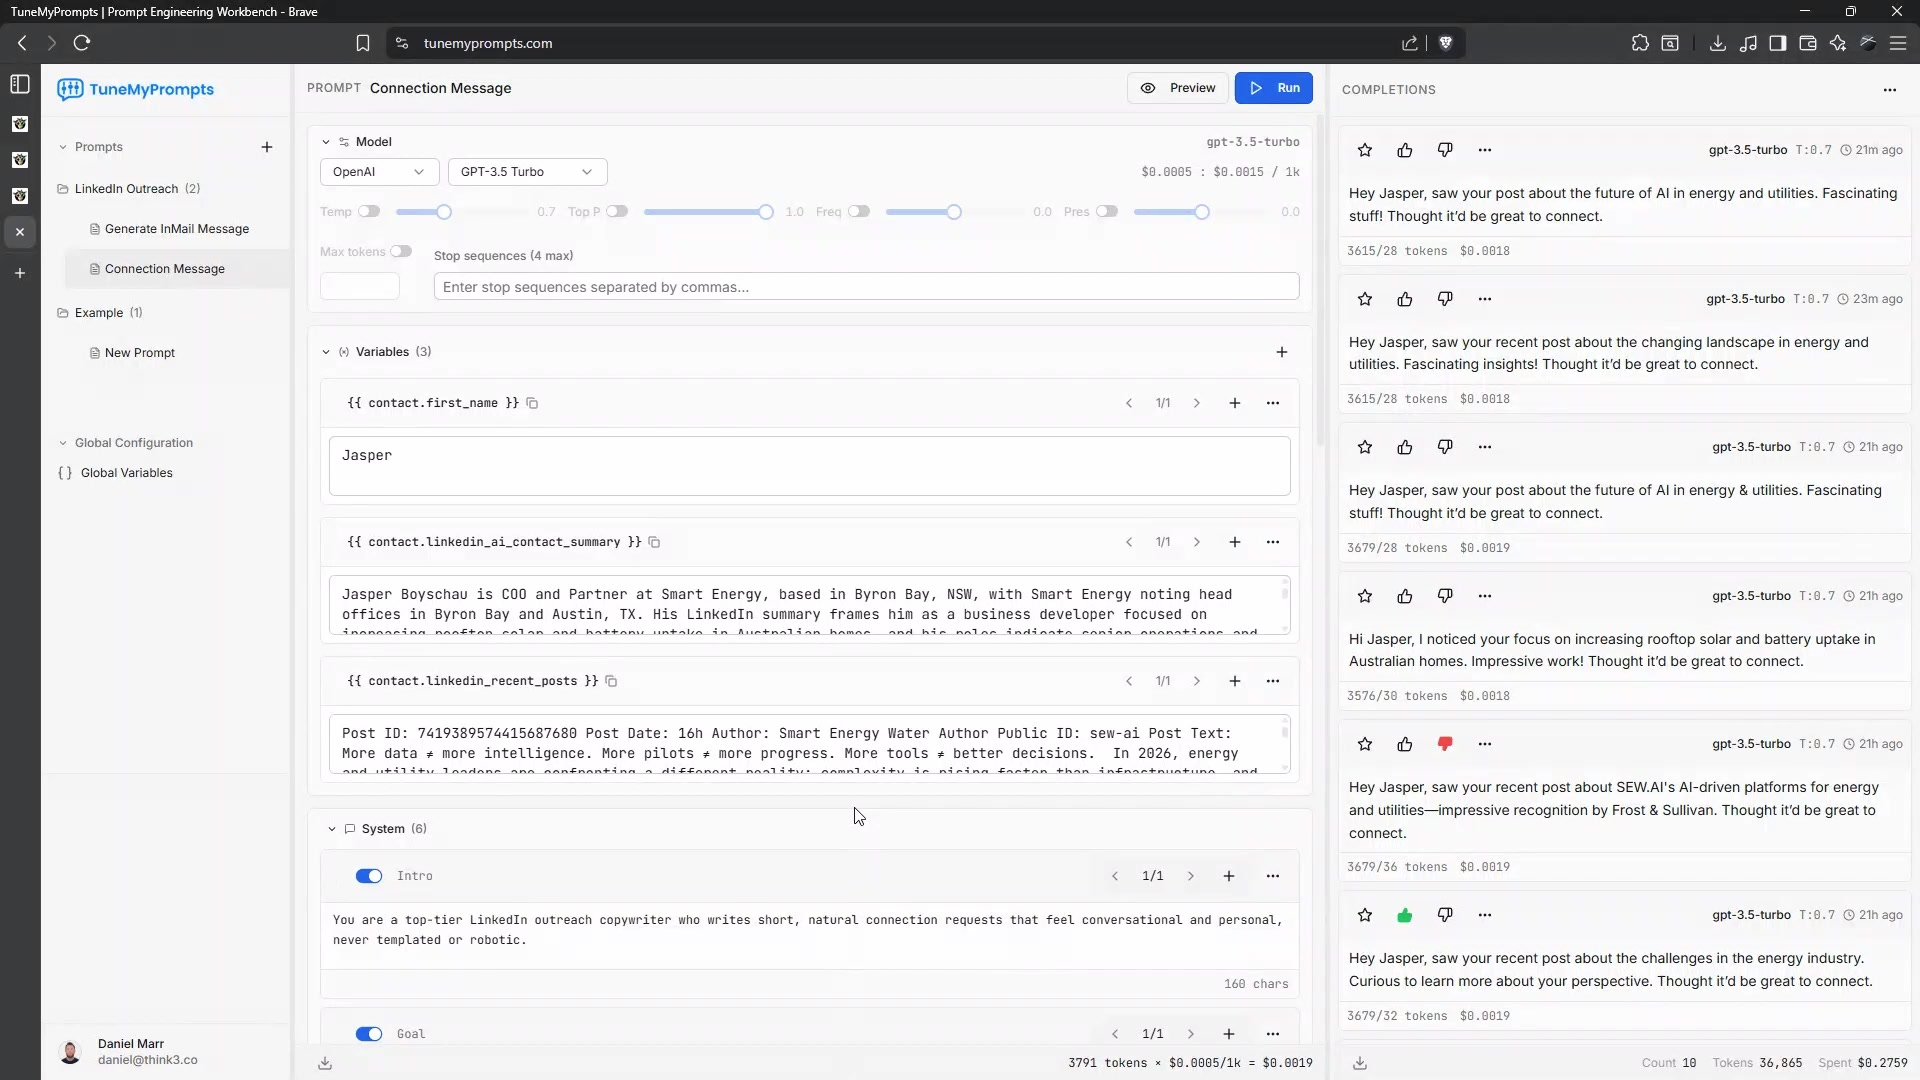1920x1080 pixels.
Task: Thumbs down the third completion
Action: coord(1445,447)
